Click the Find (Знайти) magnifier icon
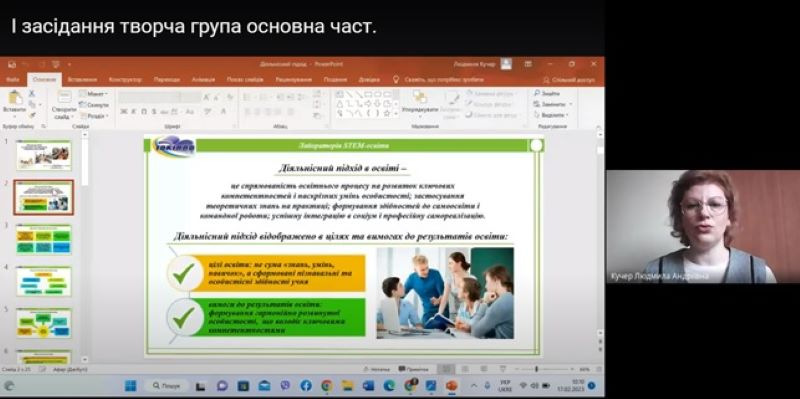The width and height of the screenshot is (800, 399). [537, 93]
